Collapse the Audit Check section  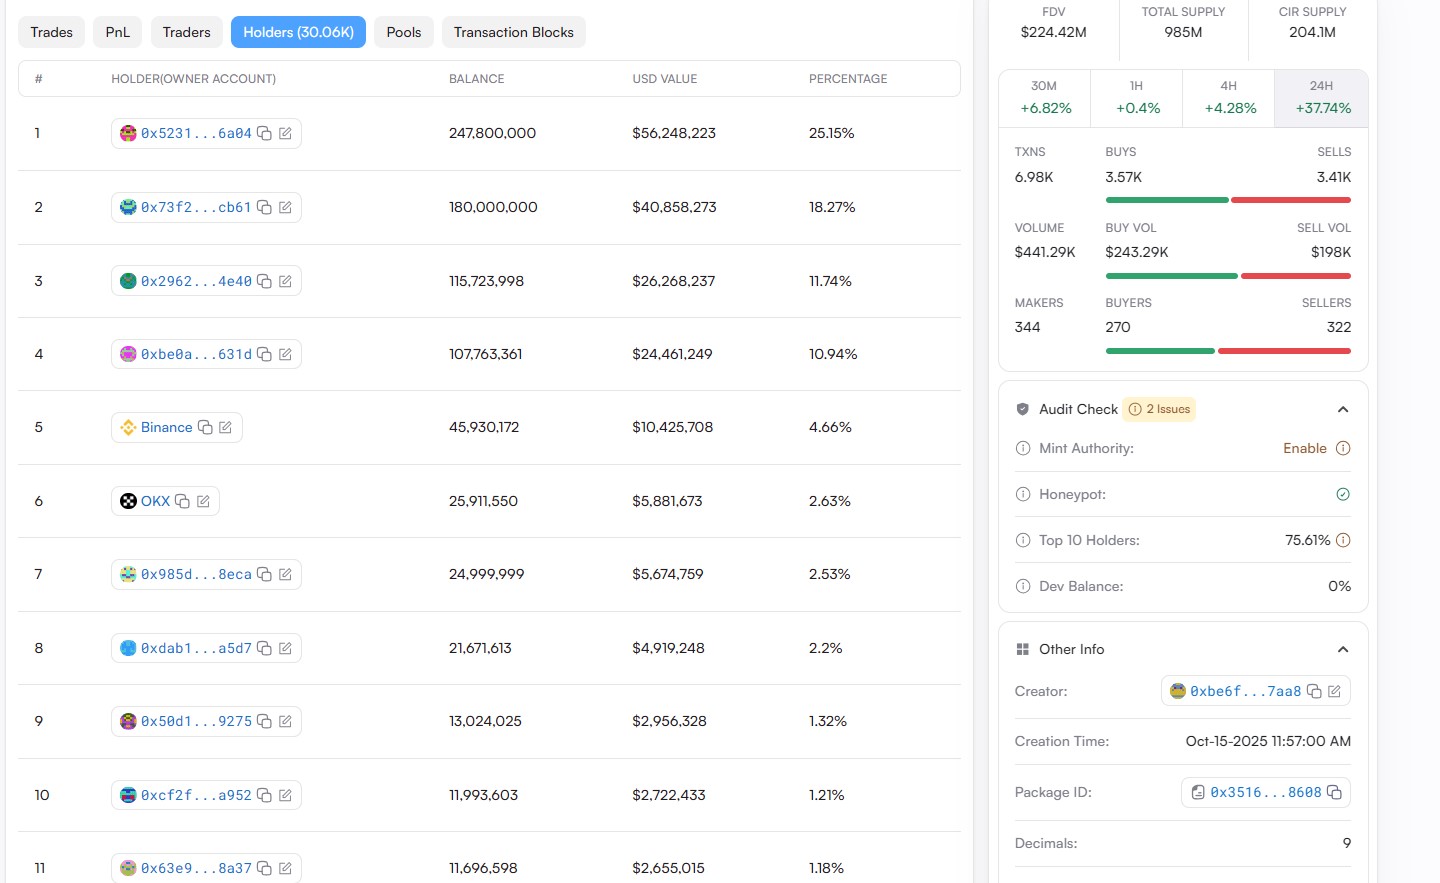(1343, 409)
